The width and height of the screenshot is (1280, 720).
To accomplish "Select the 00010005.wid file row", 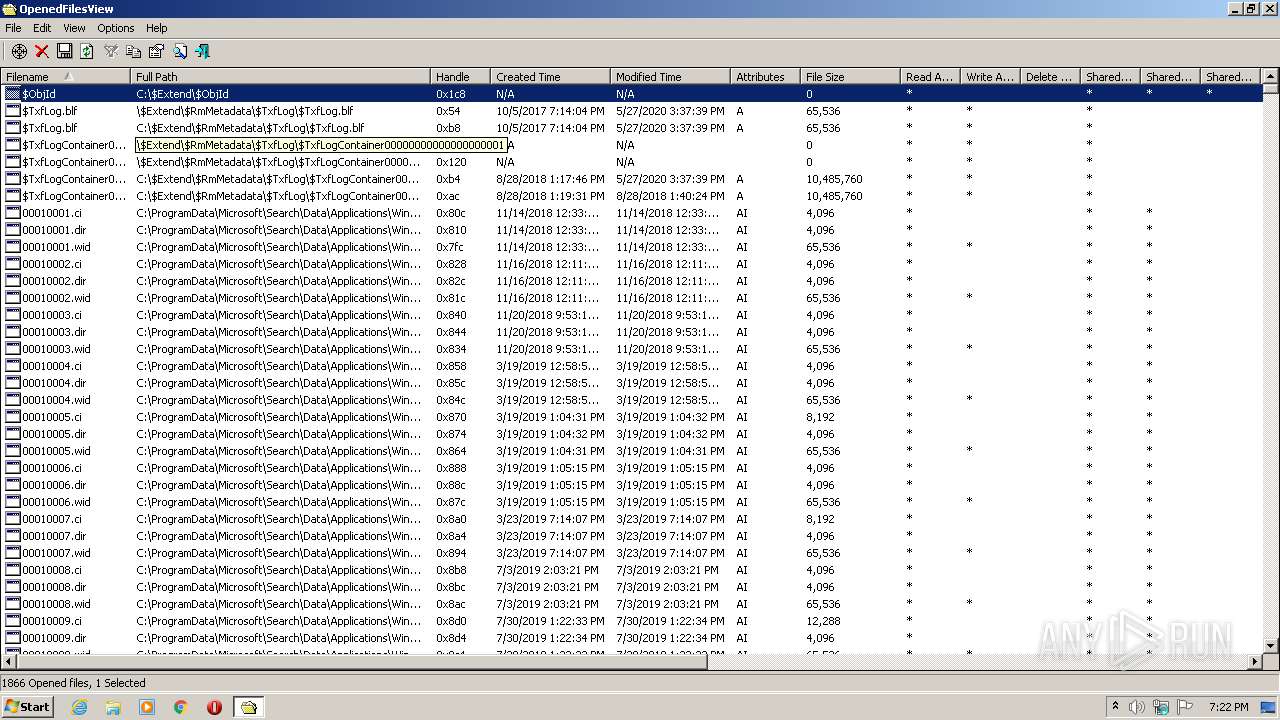I will point(632,451).
